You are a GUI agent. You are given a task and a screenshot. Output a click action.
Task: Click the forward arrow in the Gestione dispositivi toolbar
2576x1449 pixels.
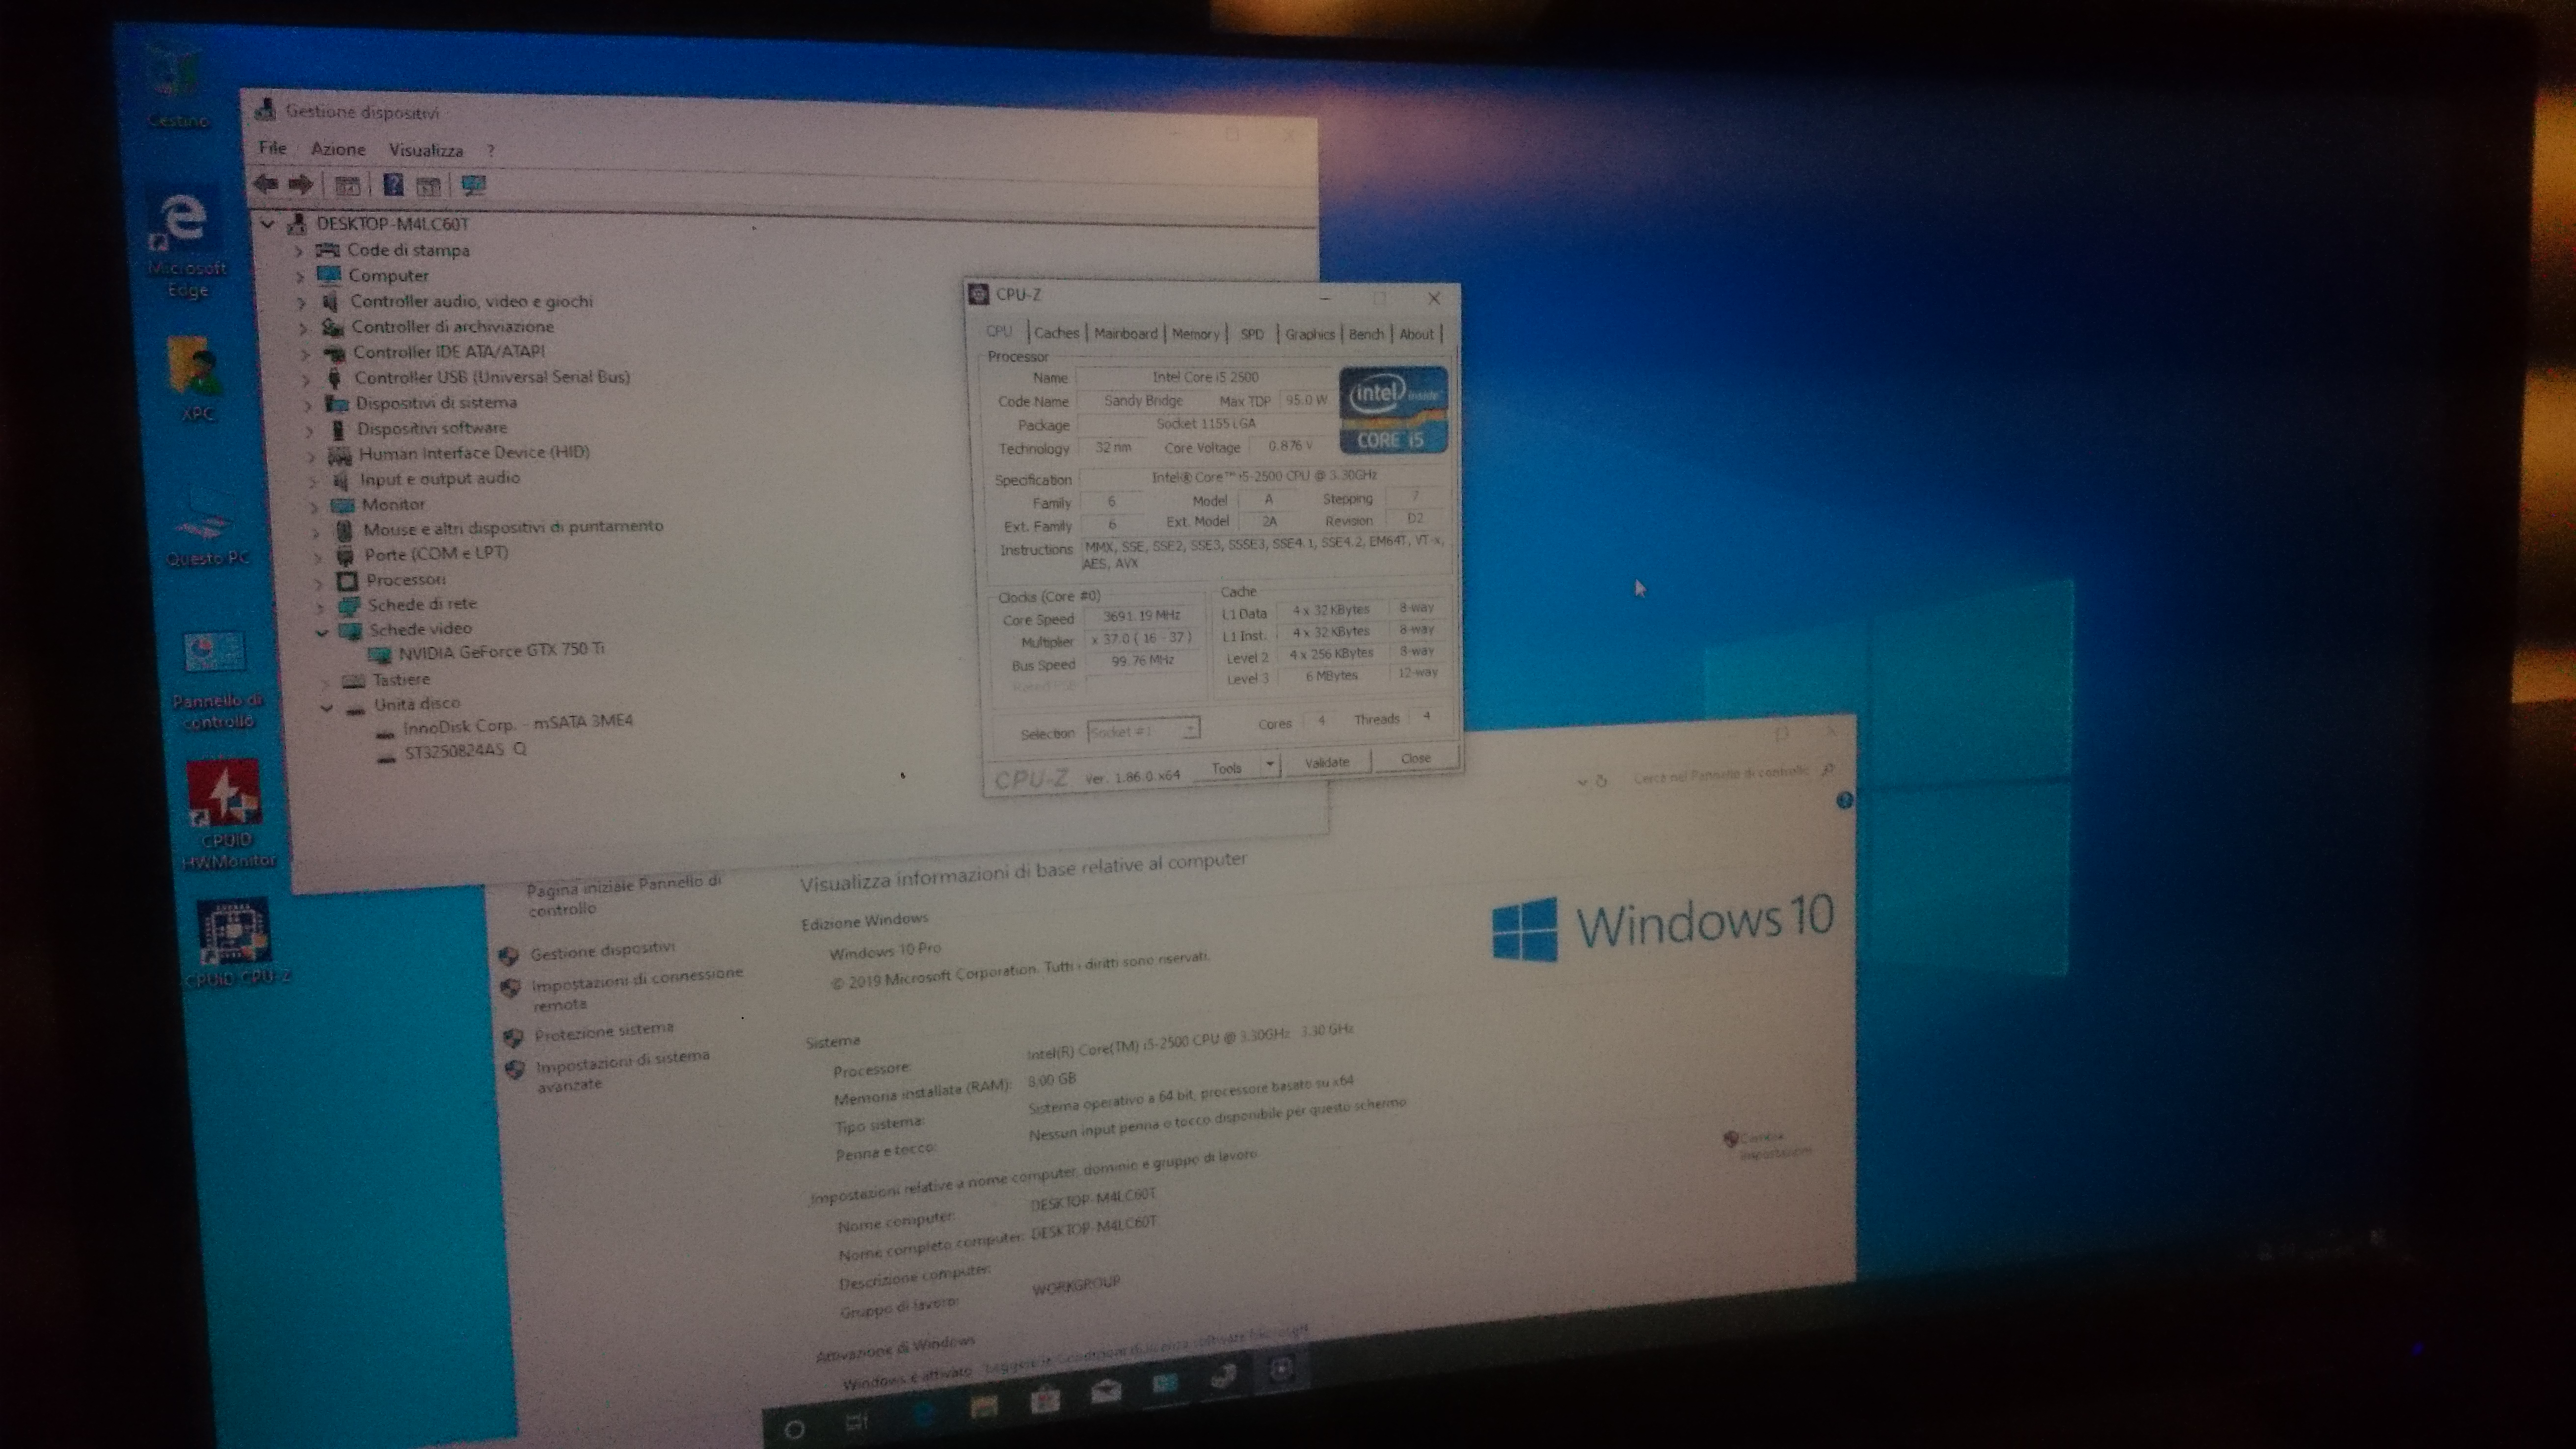pos(300,184)
